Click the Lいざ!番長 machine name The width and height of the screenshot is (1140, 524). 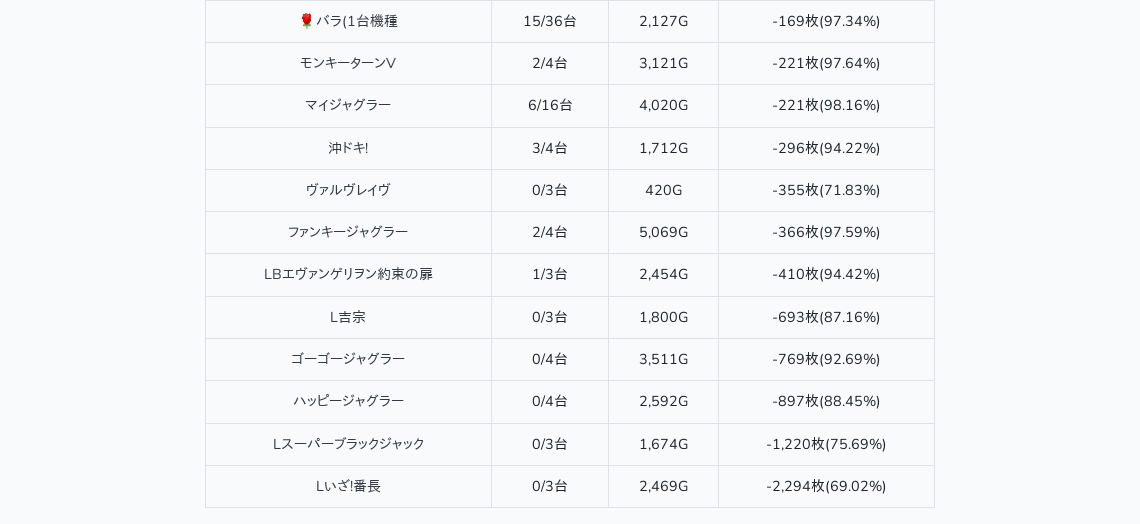348,486
